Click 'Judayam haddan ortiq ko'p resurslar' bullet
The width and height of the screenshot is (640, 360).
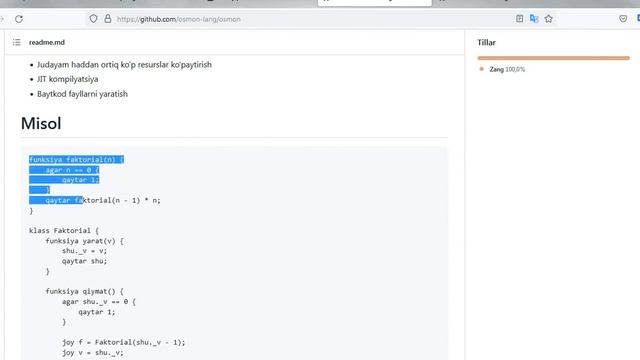(x=124, y=64)
